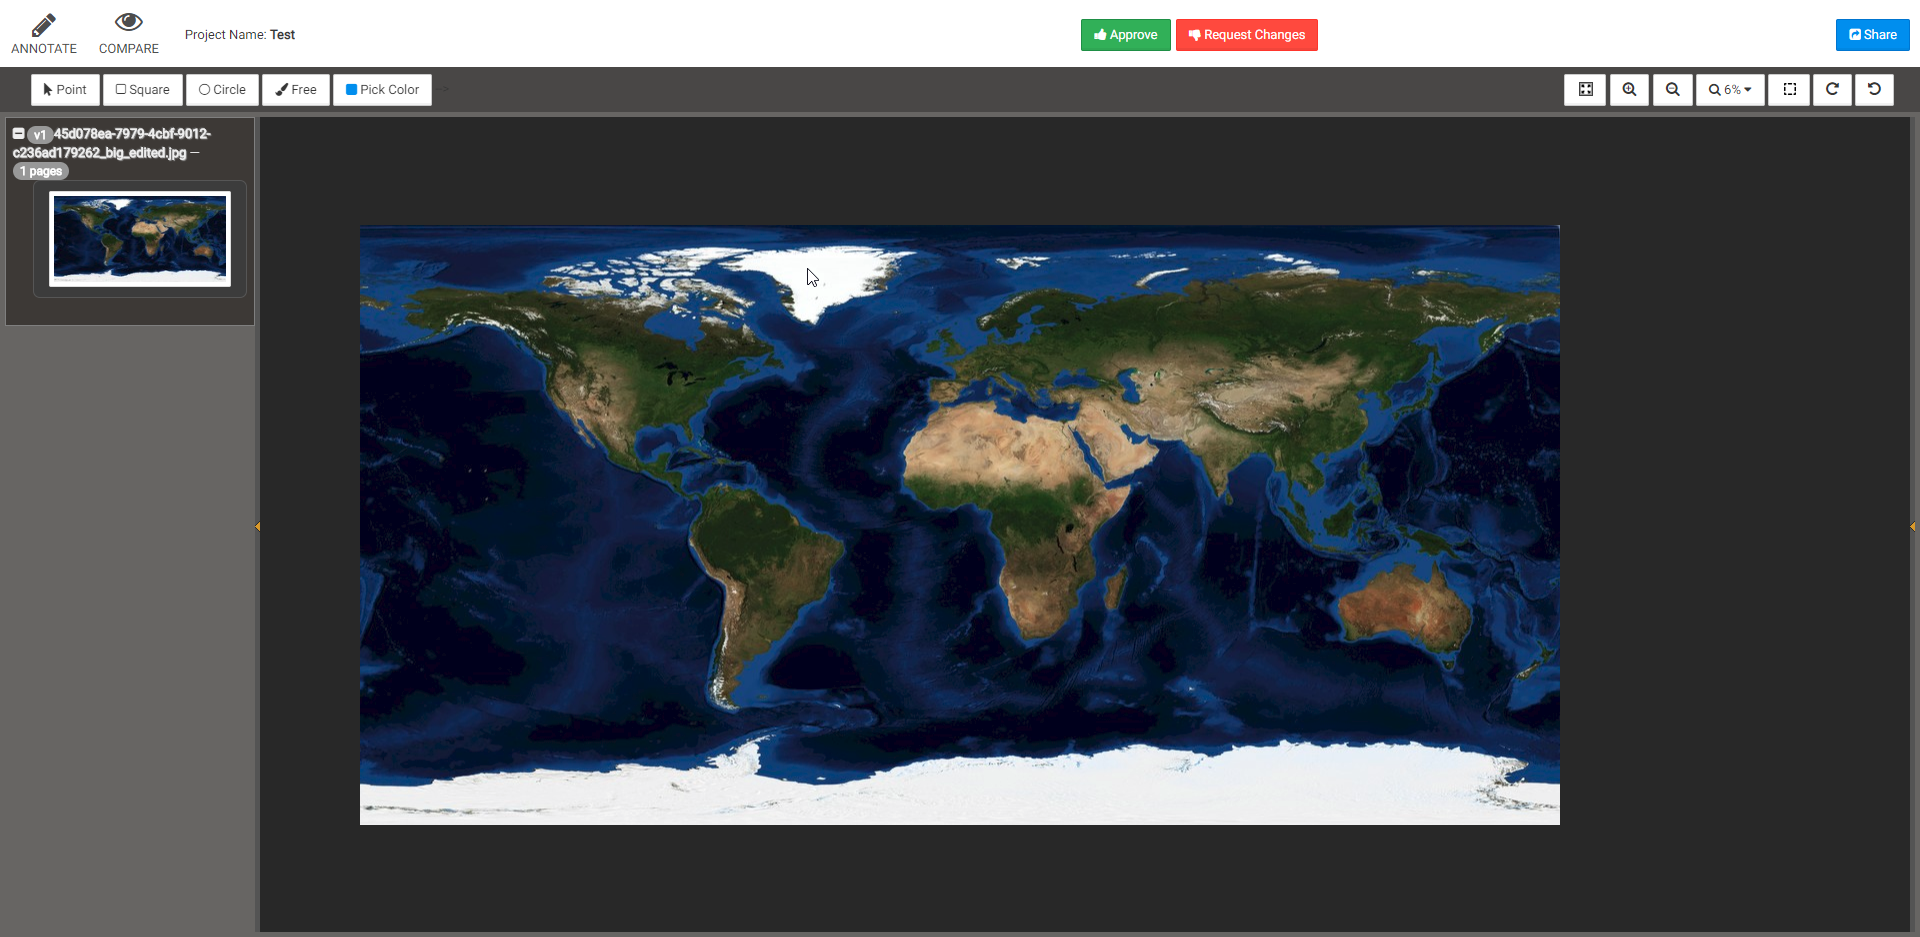Open the 6% zoom level dropdown
1920x937 pixels.
(x=1730, y=89)
